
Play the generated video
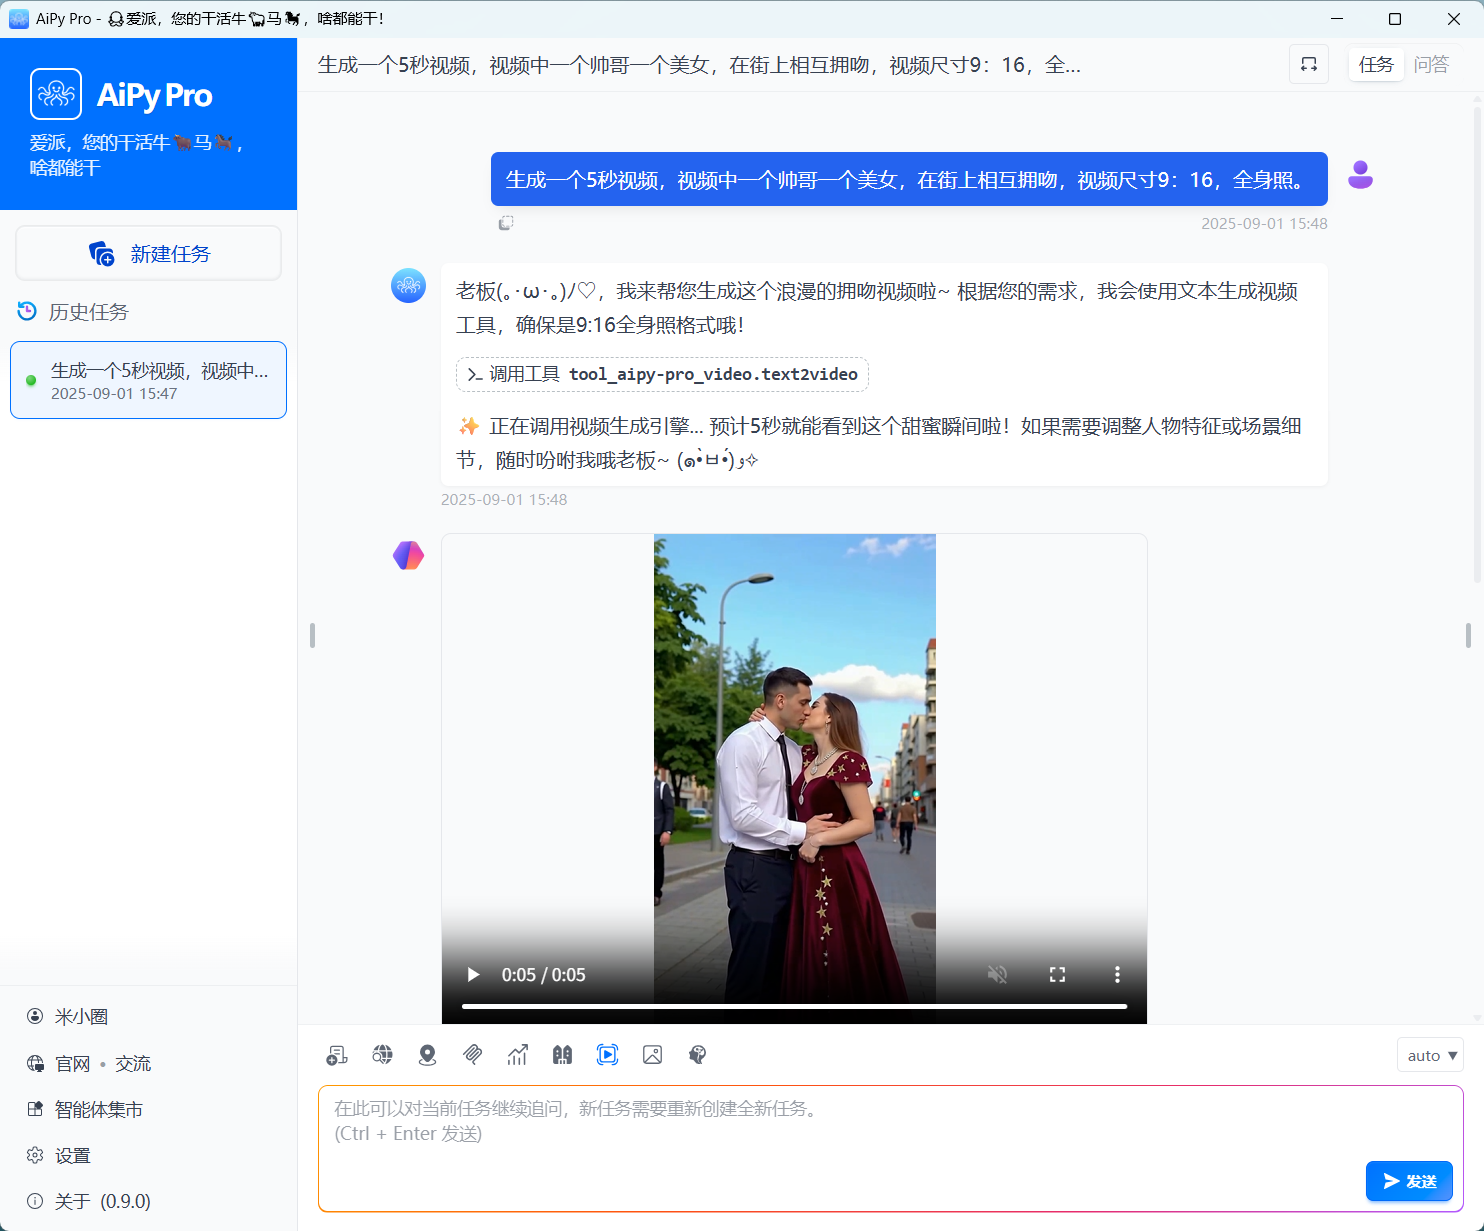click(473, 975)
